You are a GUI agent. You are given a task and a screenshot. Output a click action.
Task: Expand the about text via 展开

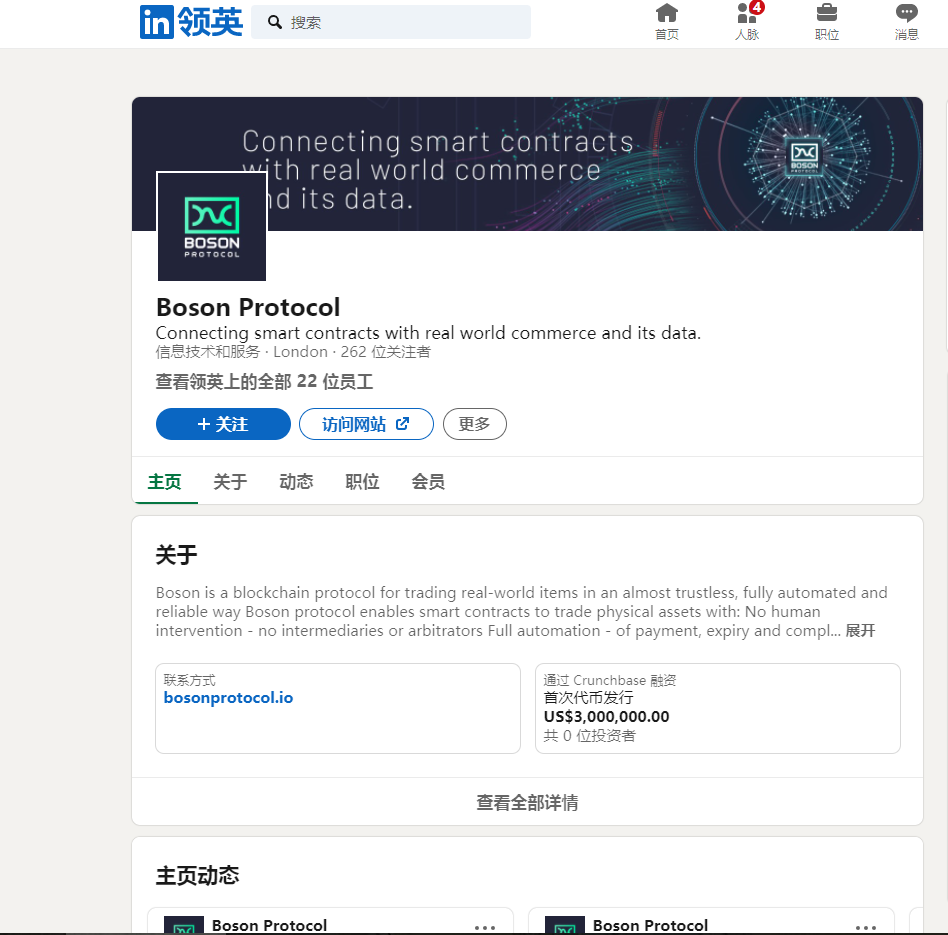tap(860, 631)
